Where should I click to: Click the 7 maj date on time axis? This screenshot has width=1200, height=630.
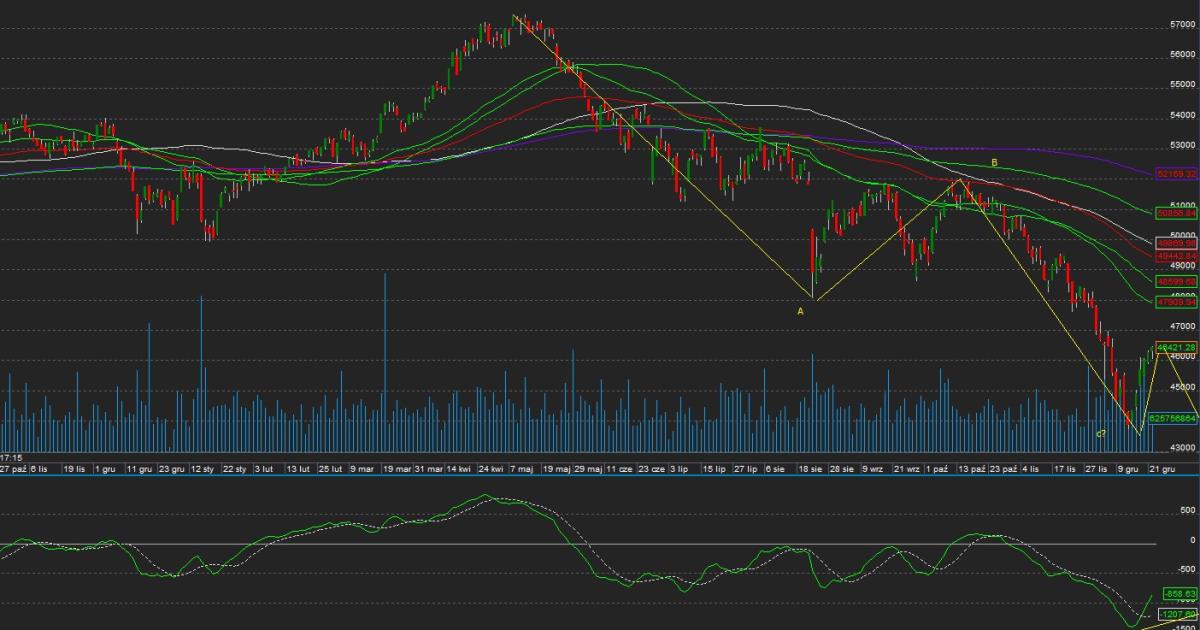(520, 468)
